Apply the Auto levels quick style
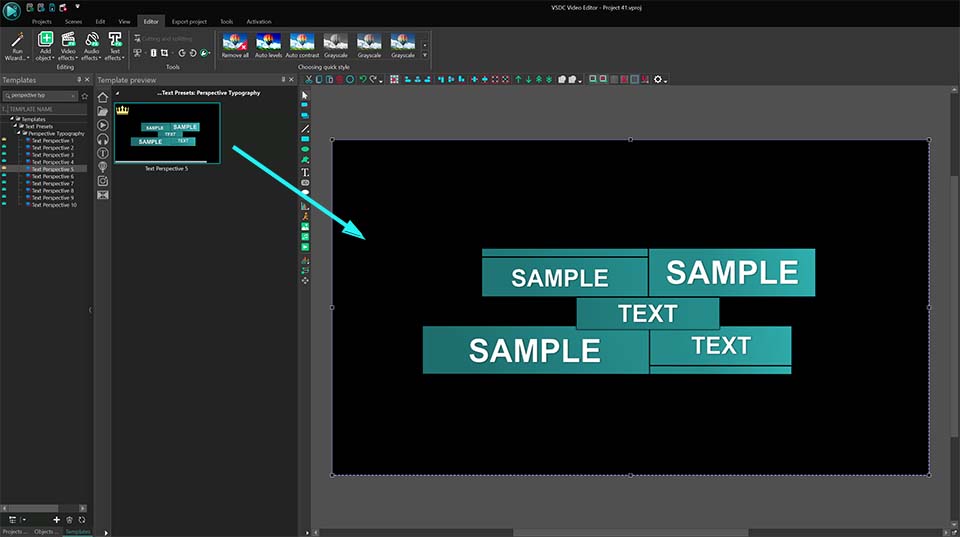The image size is (960, 537). [x=268, y=46]
